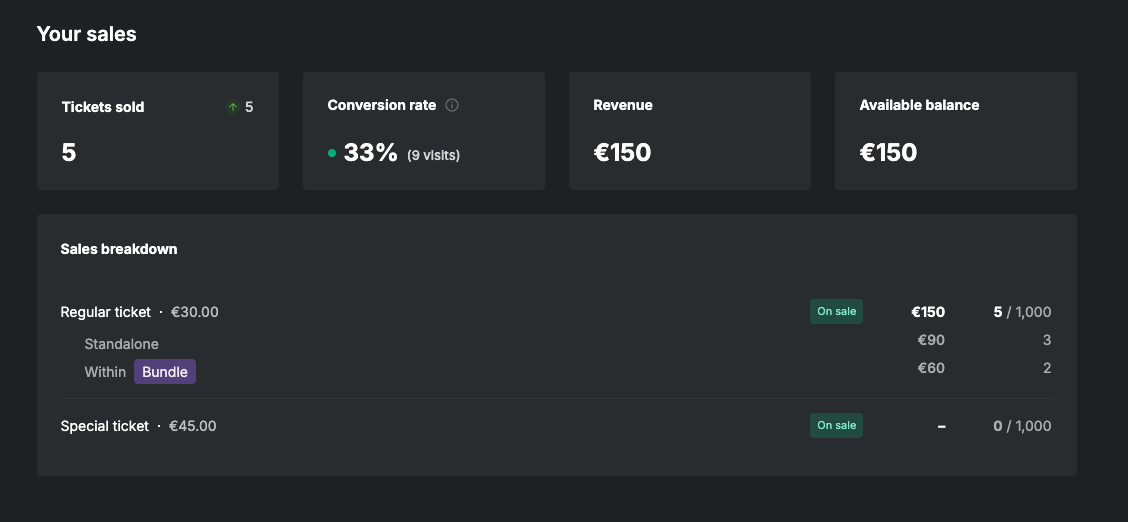Click the €60 Bundle revenue

click(931, 368)
